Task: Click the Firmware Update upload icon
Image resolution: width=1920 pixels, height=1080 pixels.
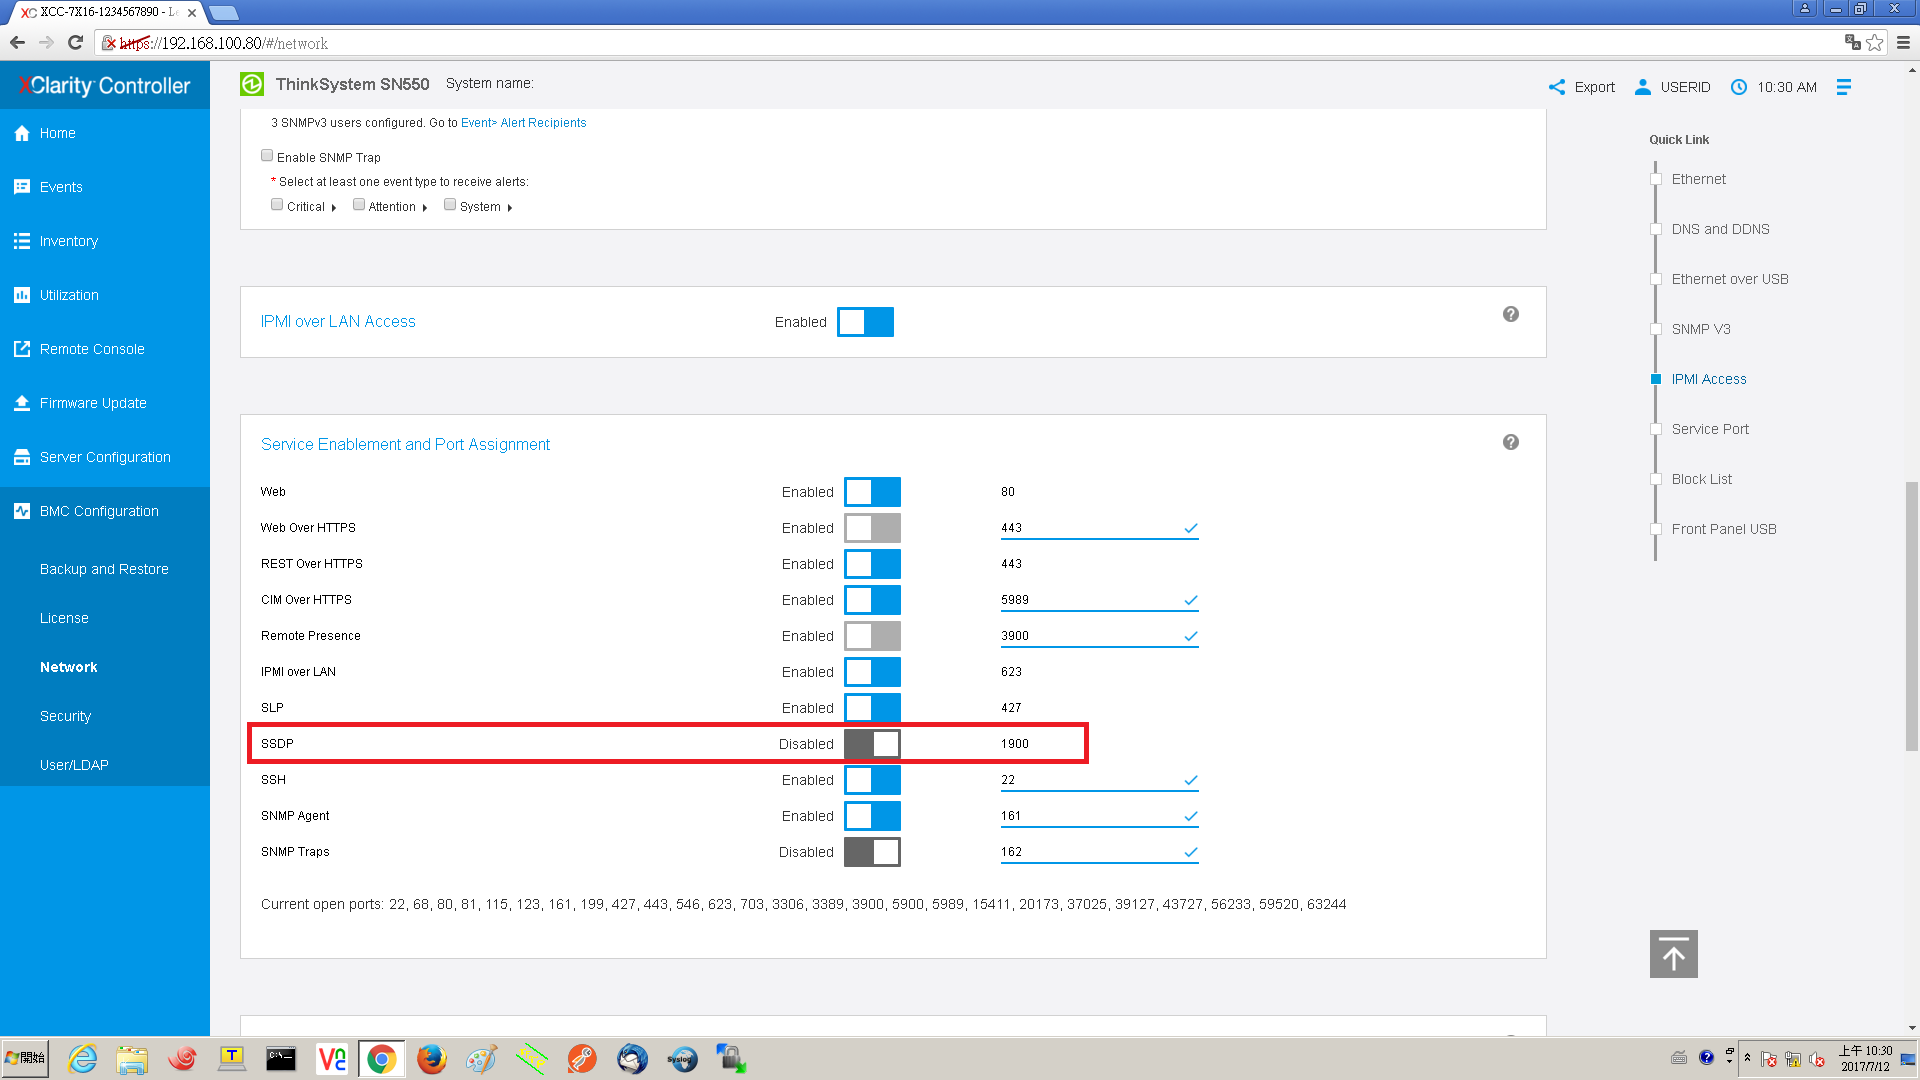Action: tap(22, 403)
